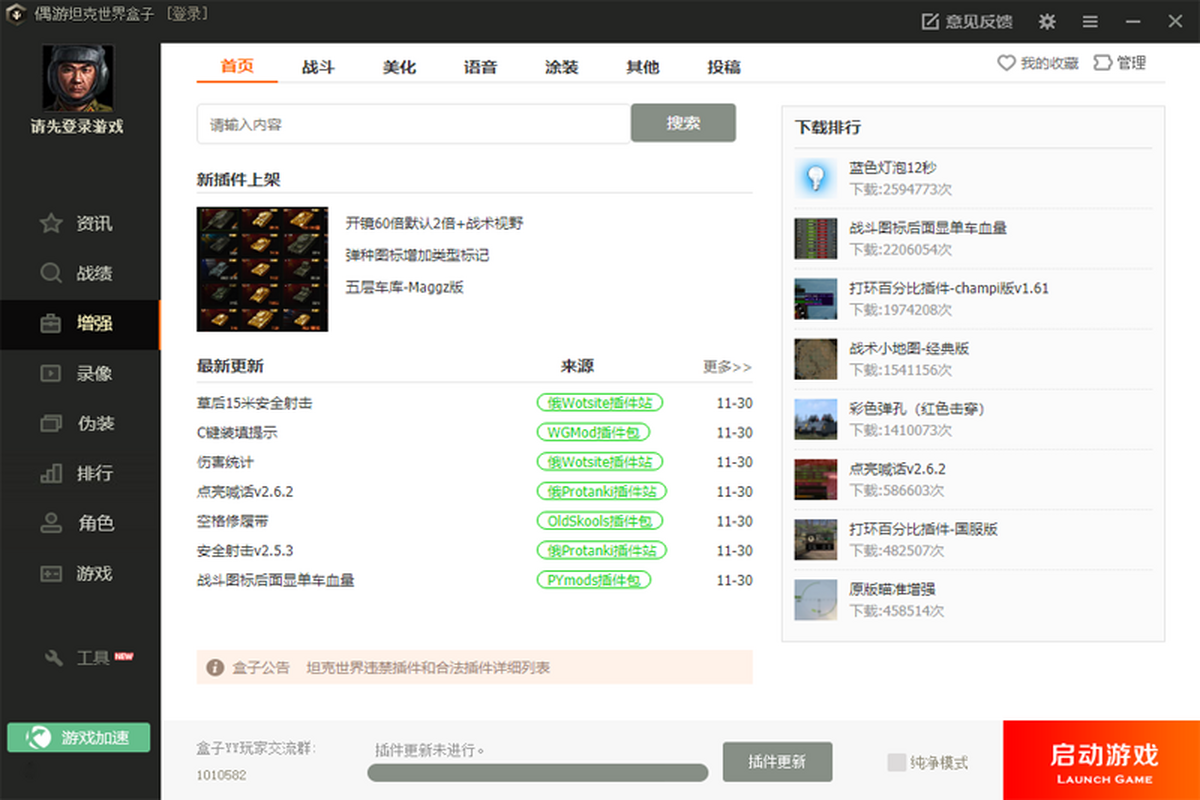Image resolution: width=1200 pixels, height=800 pixels.
Task: Click the 插件更新 button
Action: click(777, 761)
